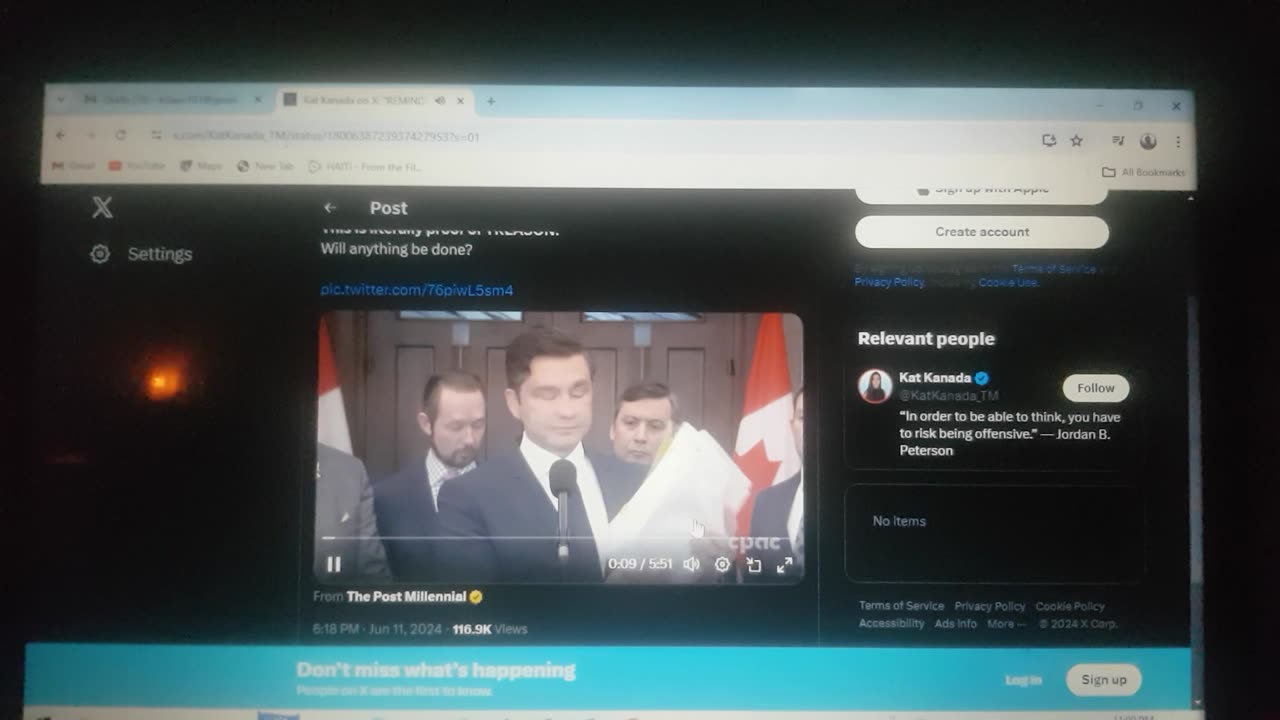This screenshot has width=1280, height=720.
Task: Open Settings via the gear icon
Action: pos(100,254)
